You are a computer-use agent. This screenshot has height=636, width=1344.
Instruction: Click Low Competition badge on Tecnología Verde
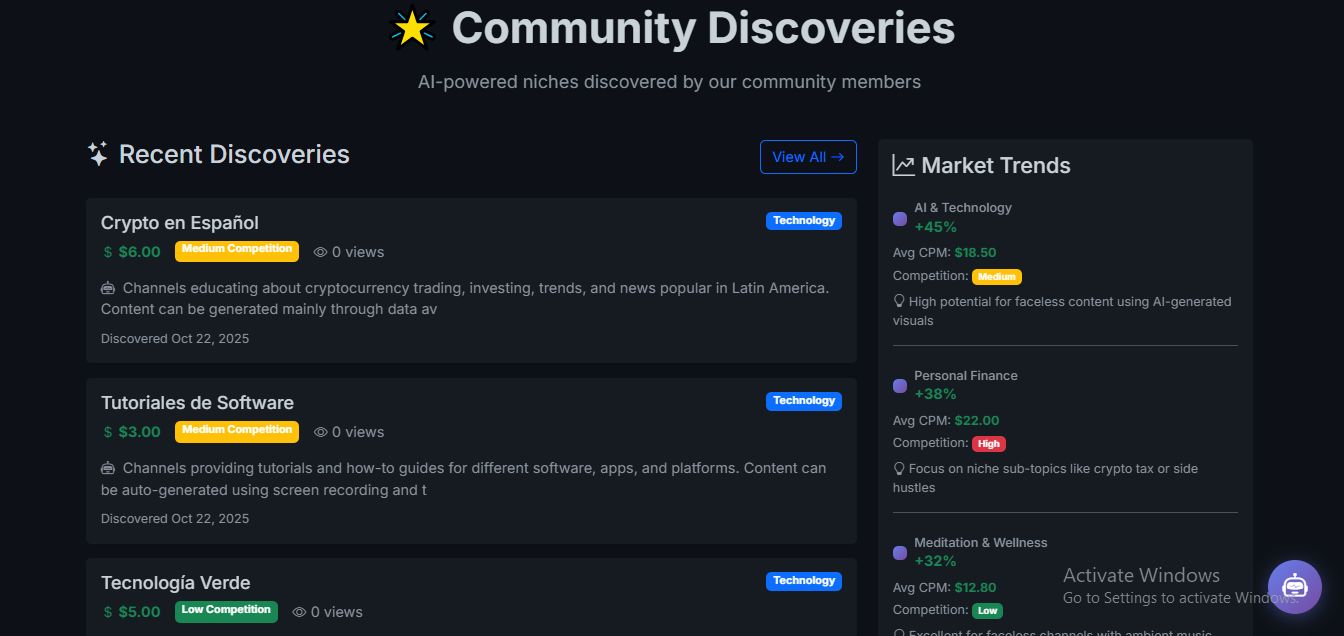pos(226,611)
